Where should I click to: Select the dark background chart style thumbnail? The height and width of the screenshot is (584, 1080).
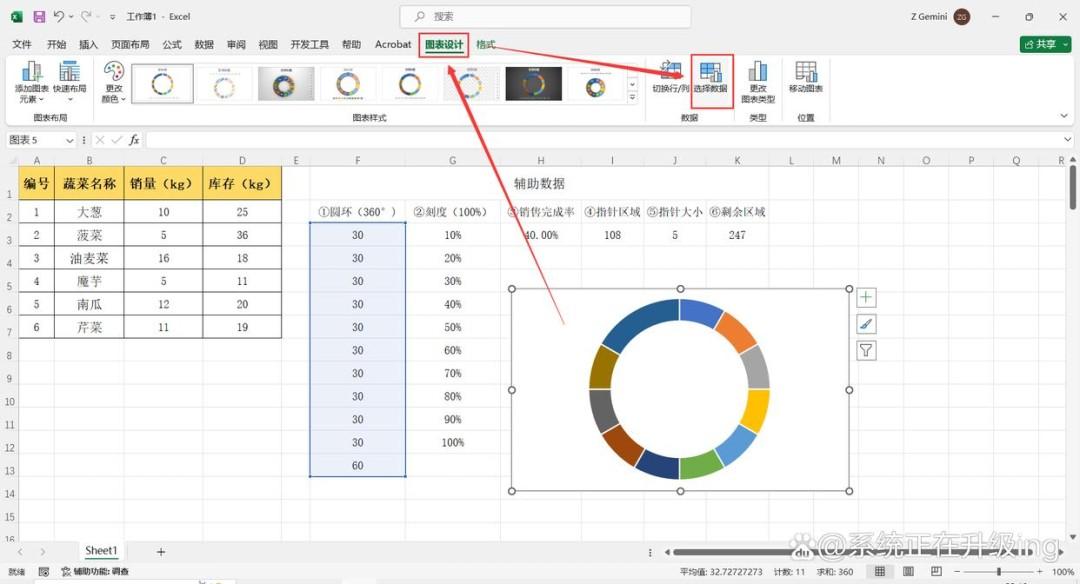(533, 84)
